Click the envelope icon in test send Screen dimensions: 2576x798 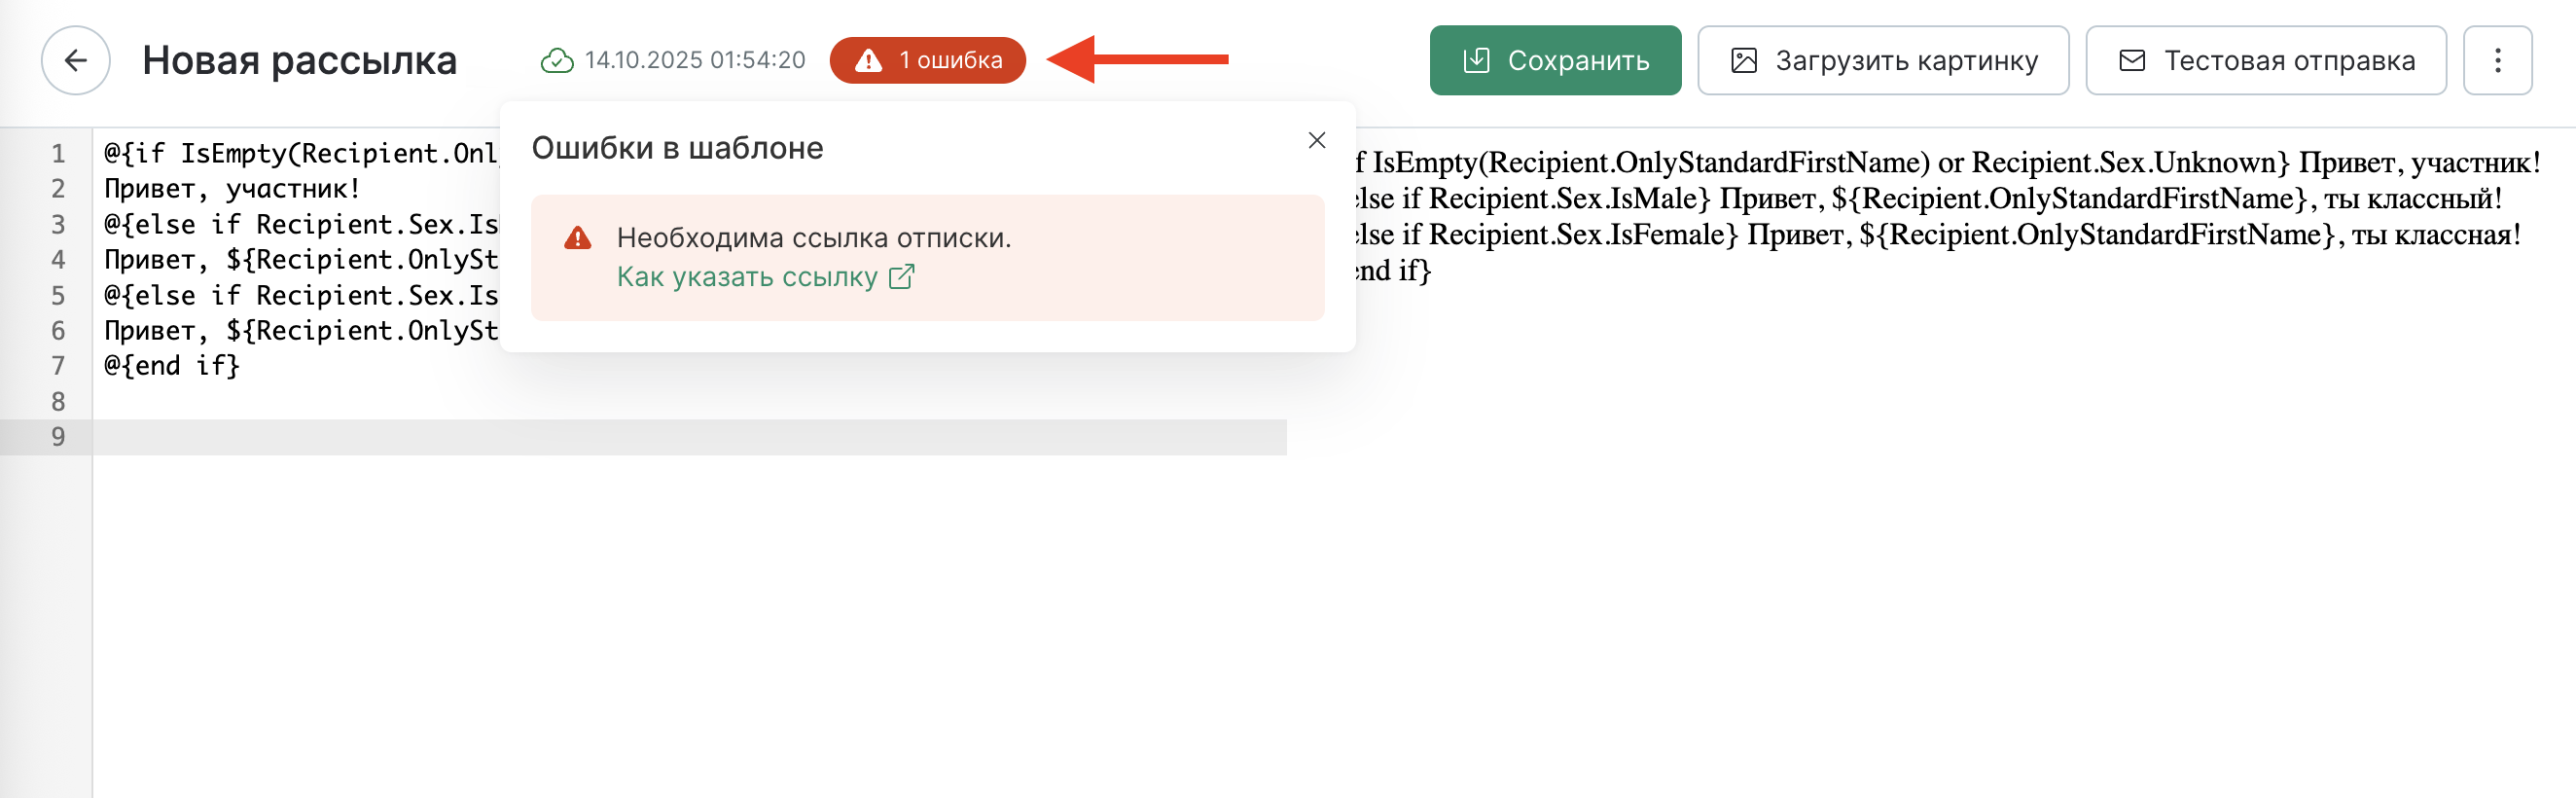2132,61
